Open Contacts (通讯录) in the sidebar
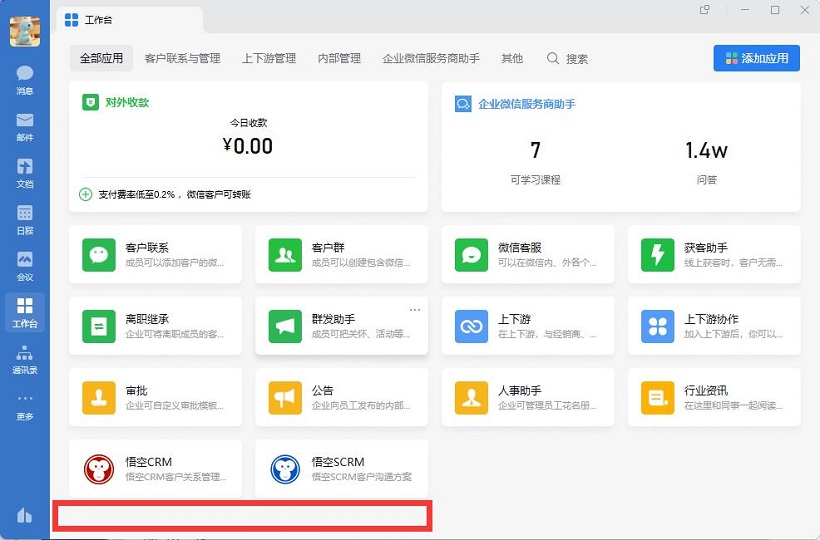Screen dimensions: 820x540 [x=25, y=358]
